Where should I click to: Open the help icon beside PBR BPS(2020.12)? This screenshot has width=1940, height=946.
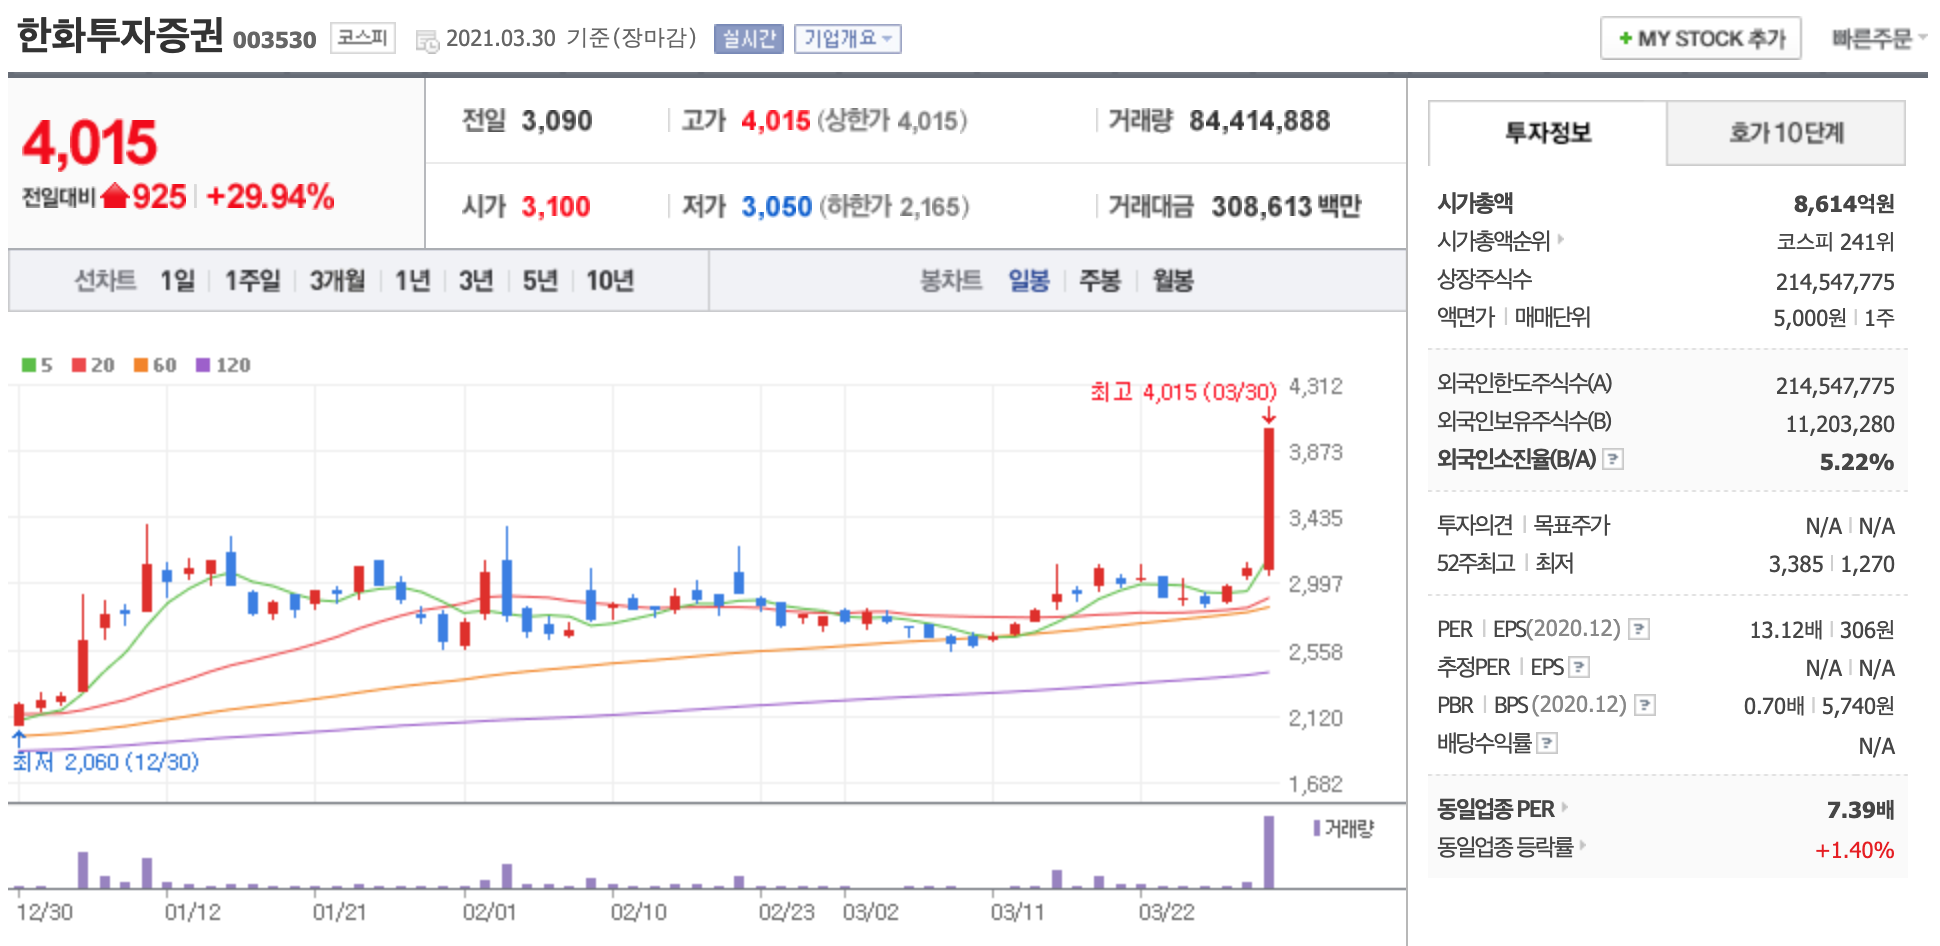[1645, 705]
